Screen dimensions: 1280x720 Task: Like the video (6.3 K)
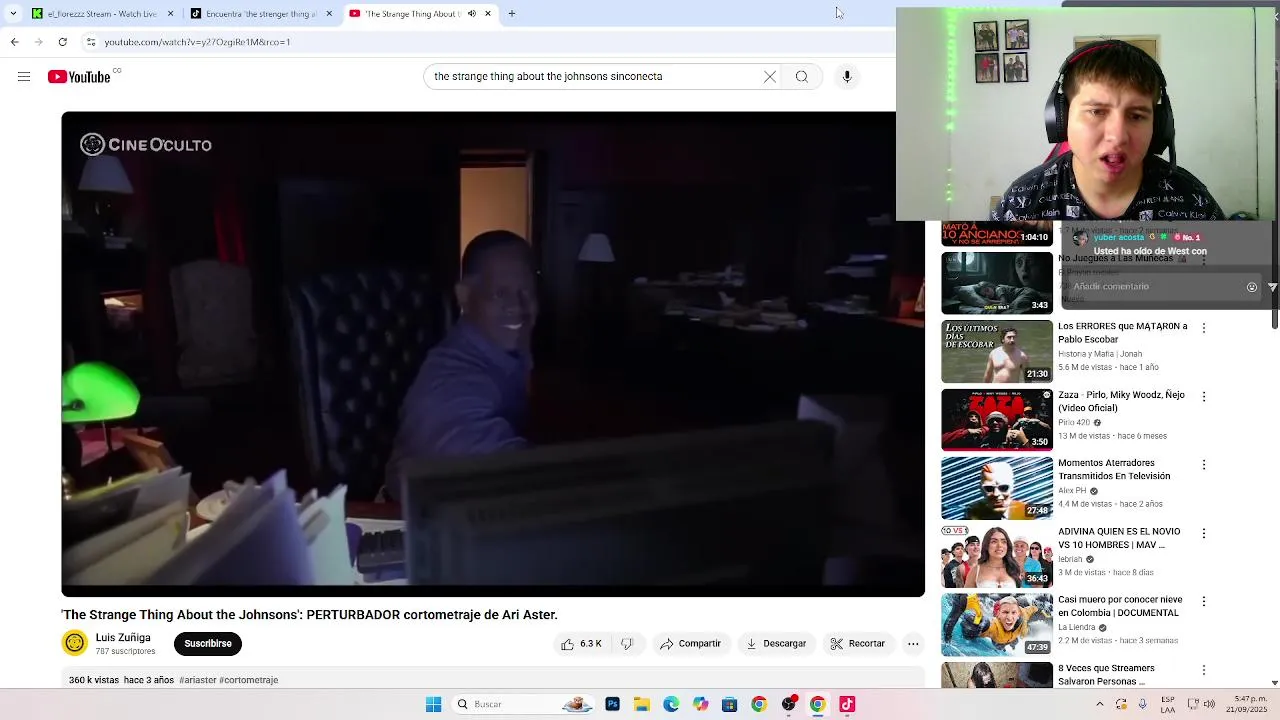[581, 644]
